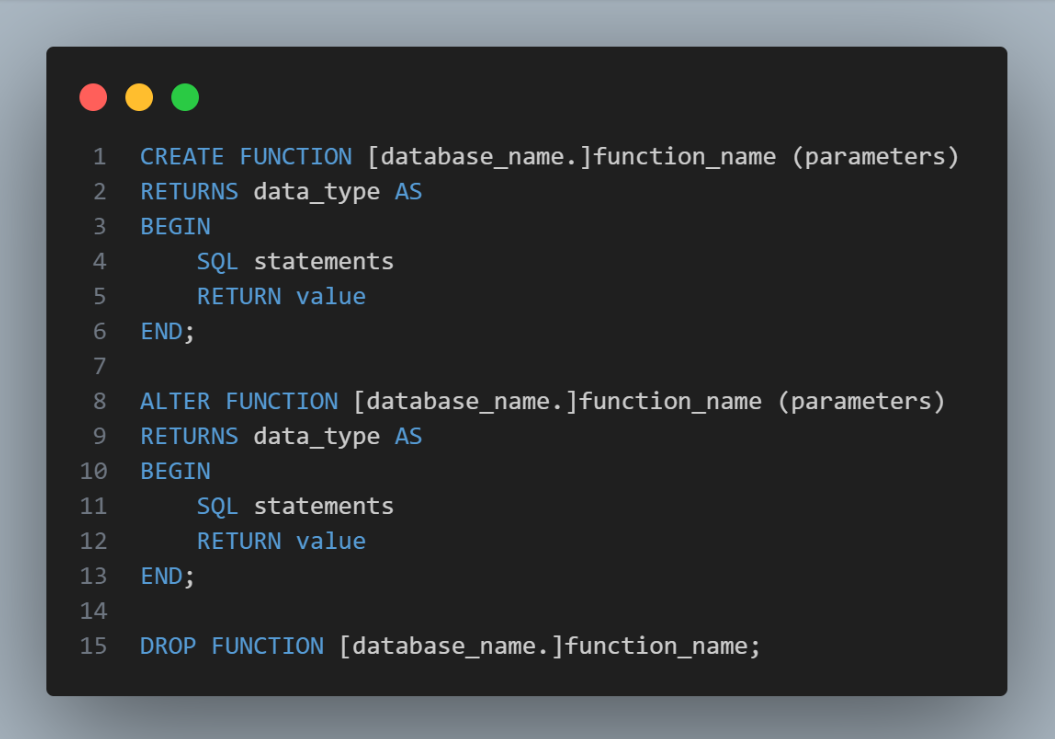Click the ALTER keyword on line 8
The height and width of the screenshot is (739, 1055).
(175, 402)
